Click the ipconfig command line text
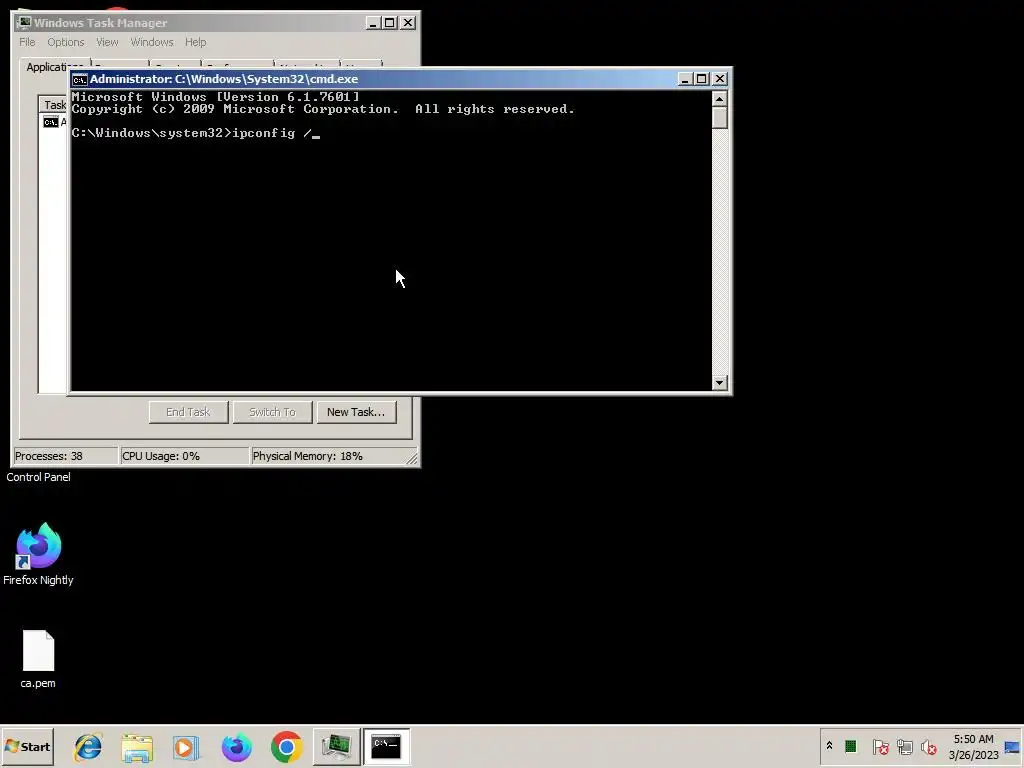The image size is (1024, 768). click(196, 133)
